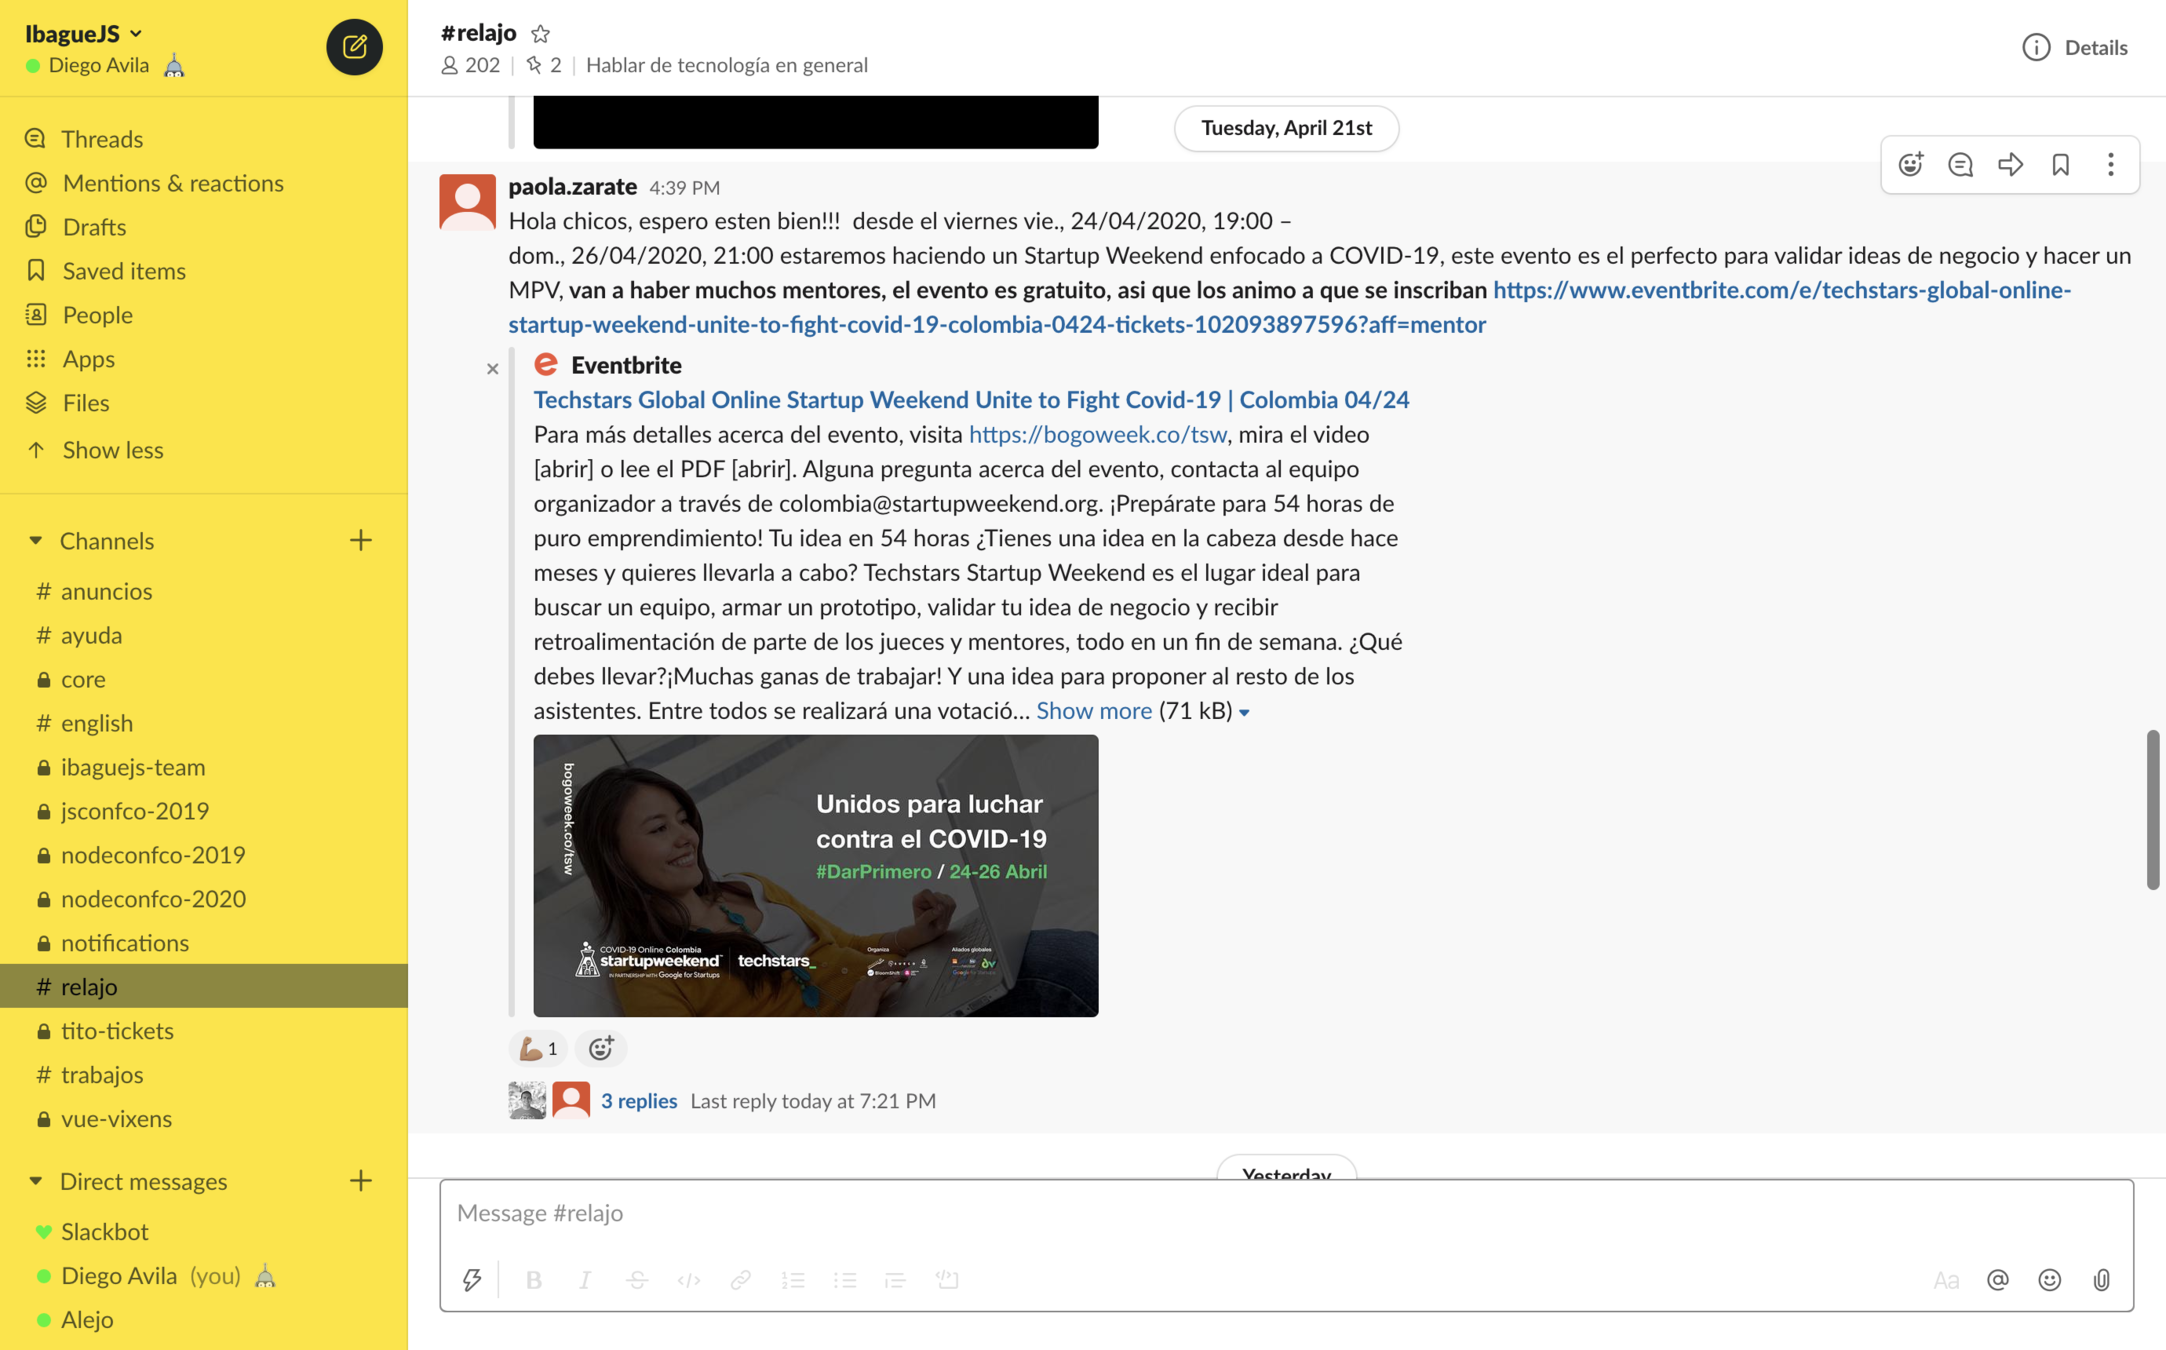2166x1350 pixels.
Task: Collapse the Channels section
Action: click(x=36, y=540)
